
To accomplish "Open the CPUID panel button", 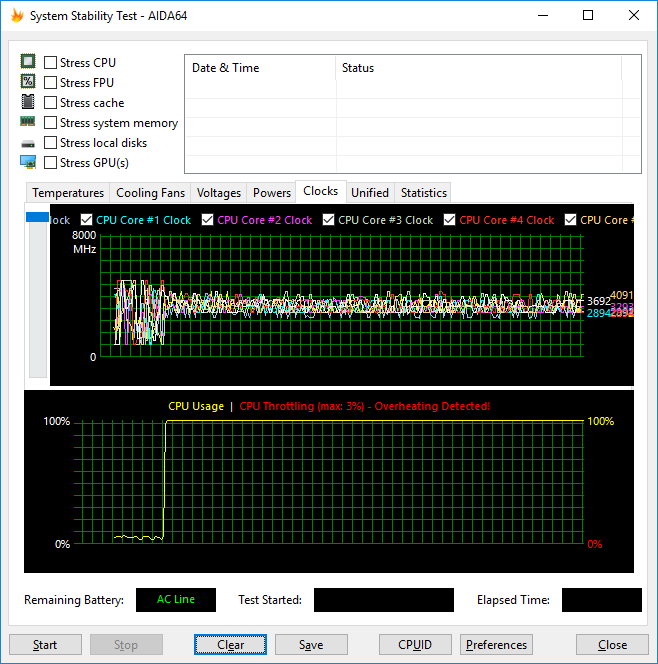I will (x=414, y=645).
